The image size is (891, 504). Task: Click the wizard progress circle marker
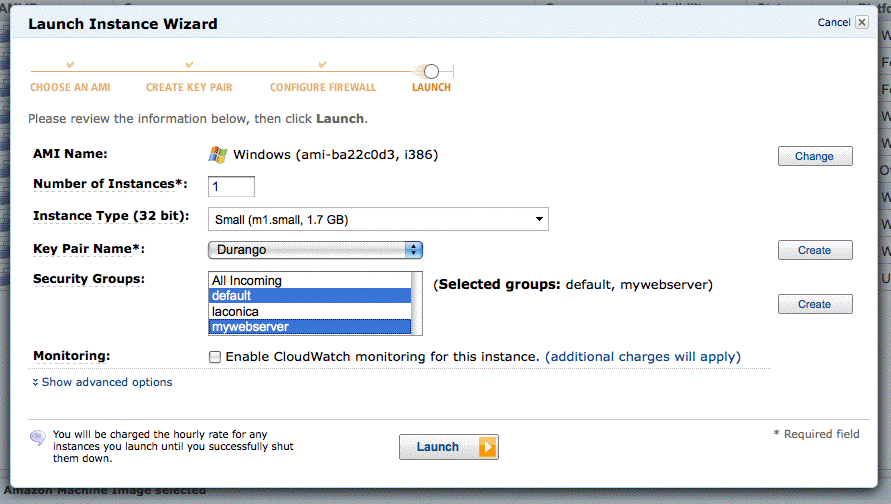click(431, 71)
